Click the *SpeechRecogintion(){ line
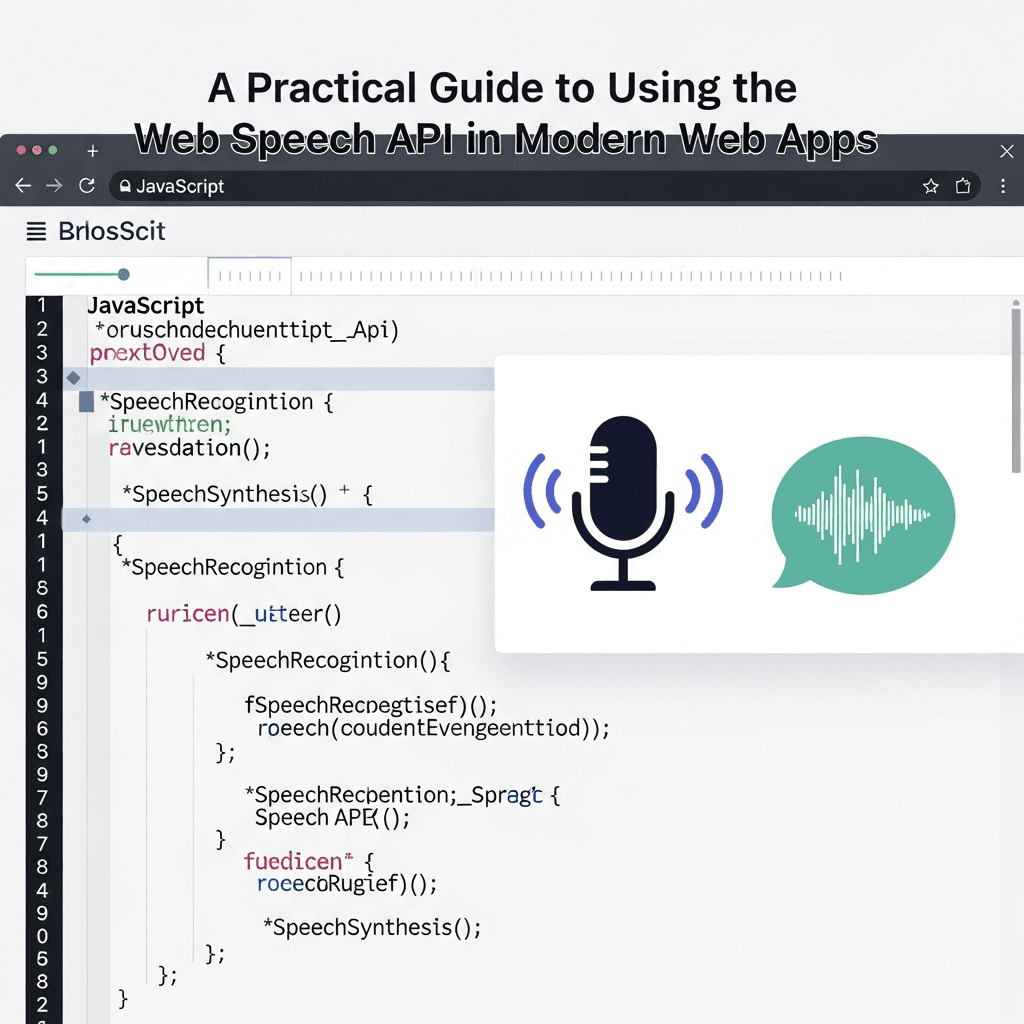The width and height of the screenshot is (1024, 1024). [x=328, y=660]
